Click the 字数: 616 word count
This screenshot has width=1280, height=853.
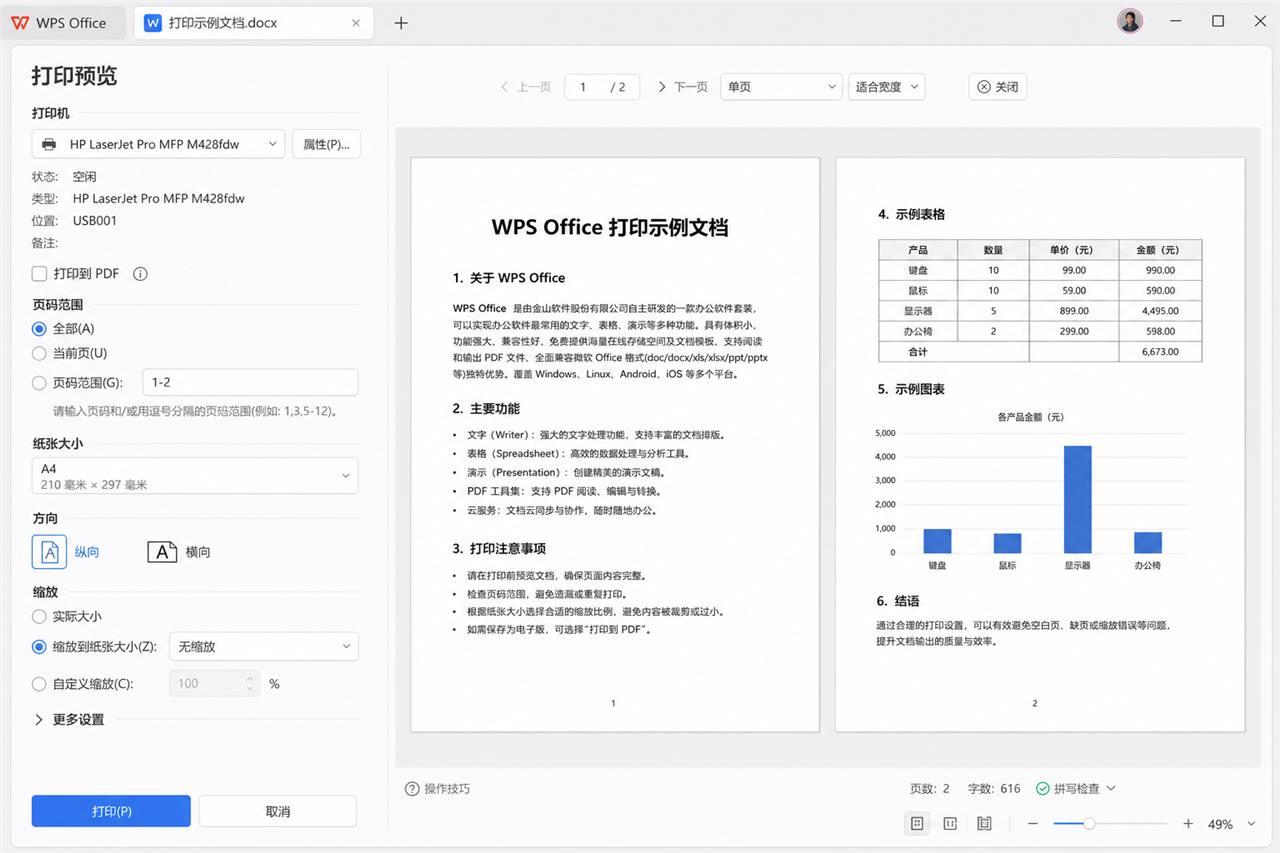click(x=994, y=788)
